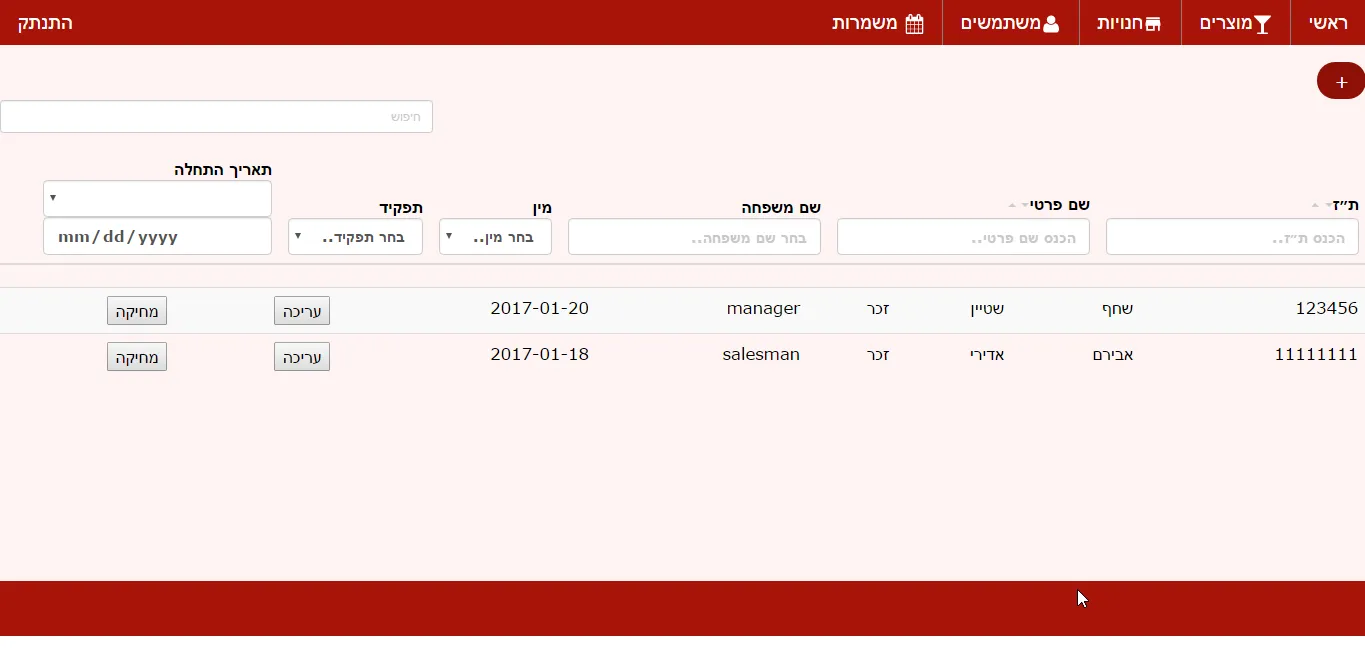Select the ID cell 123456
The image size is (1365, 648).
point(1326,309)
